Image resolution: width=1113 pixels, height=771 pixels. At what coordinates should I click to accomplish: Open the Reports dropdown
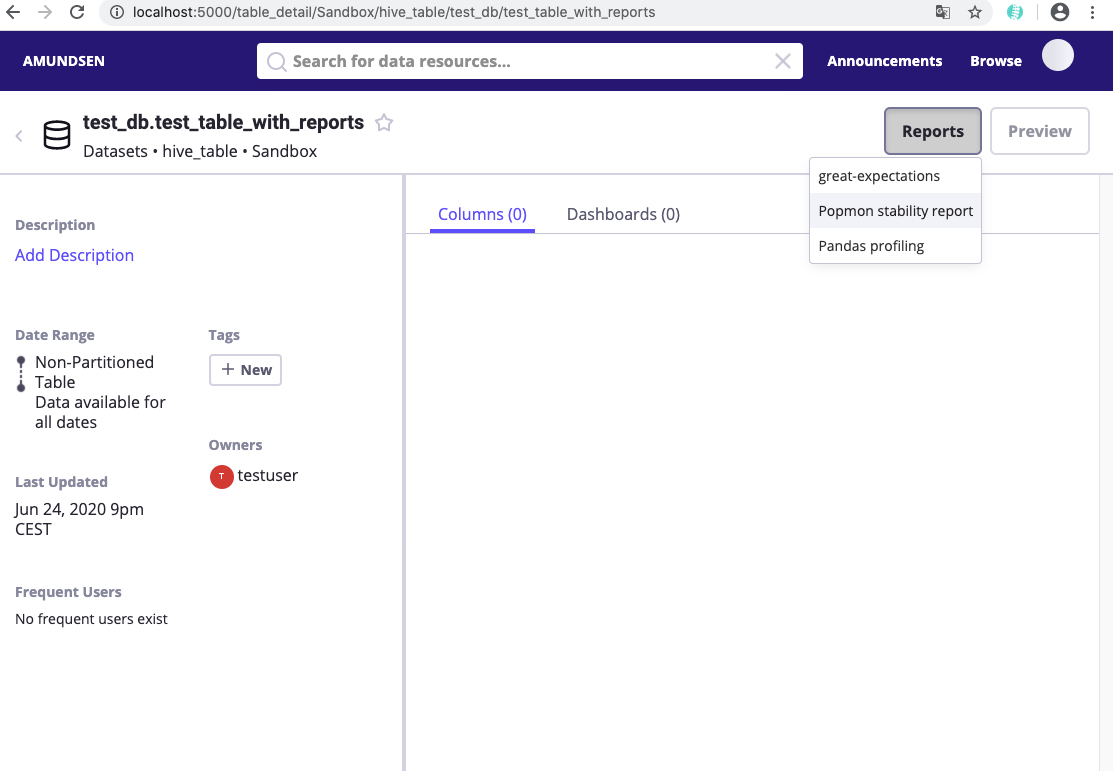[932, 130]
